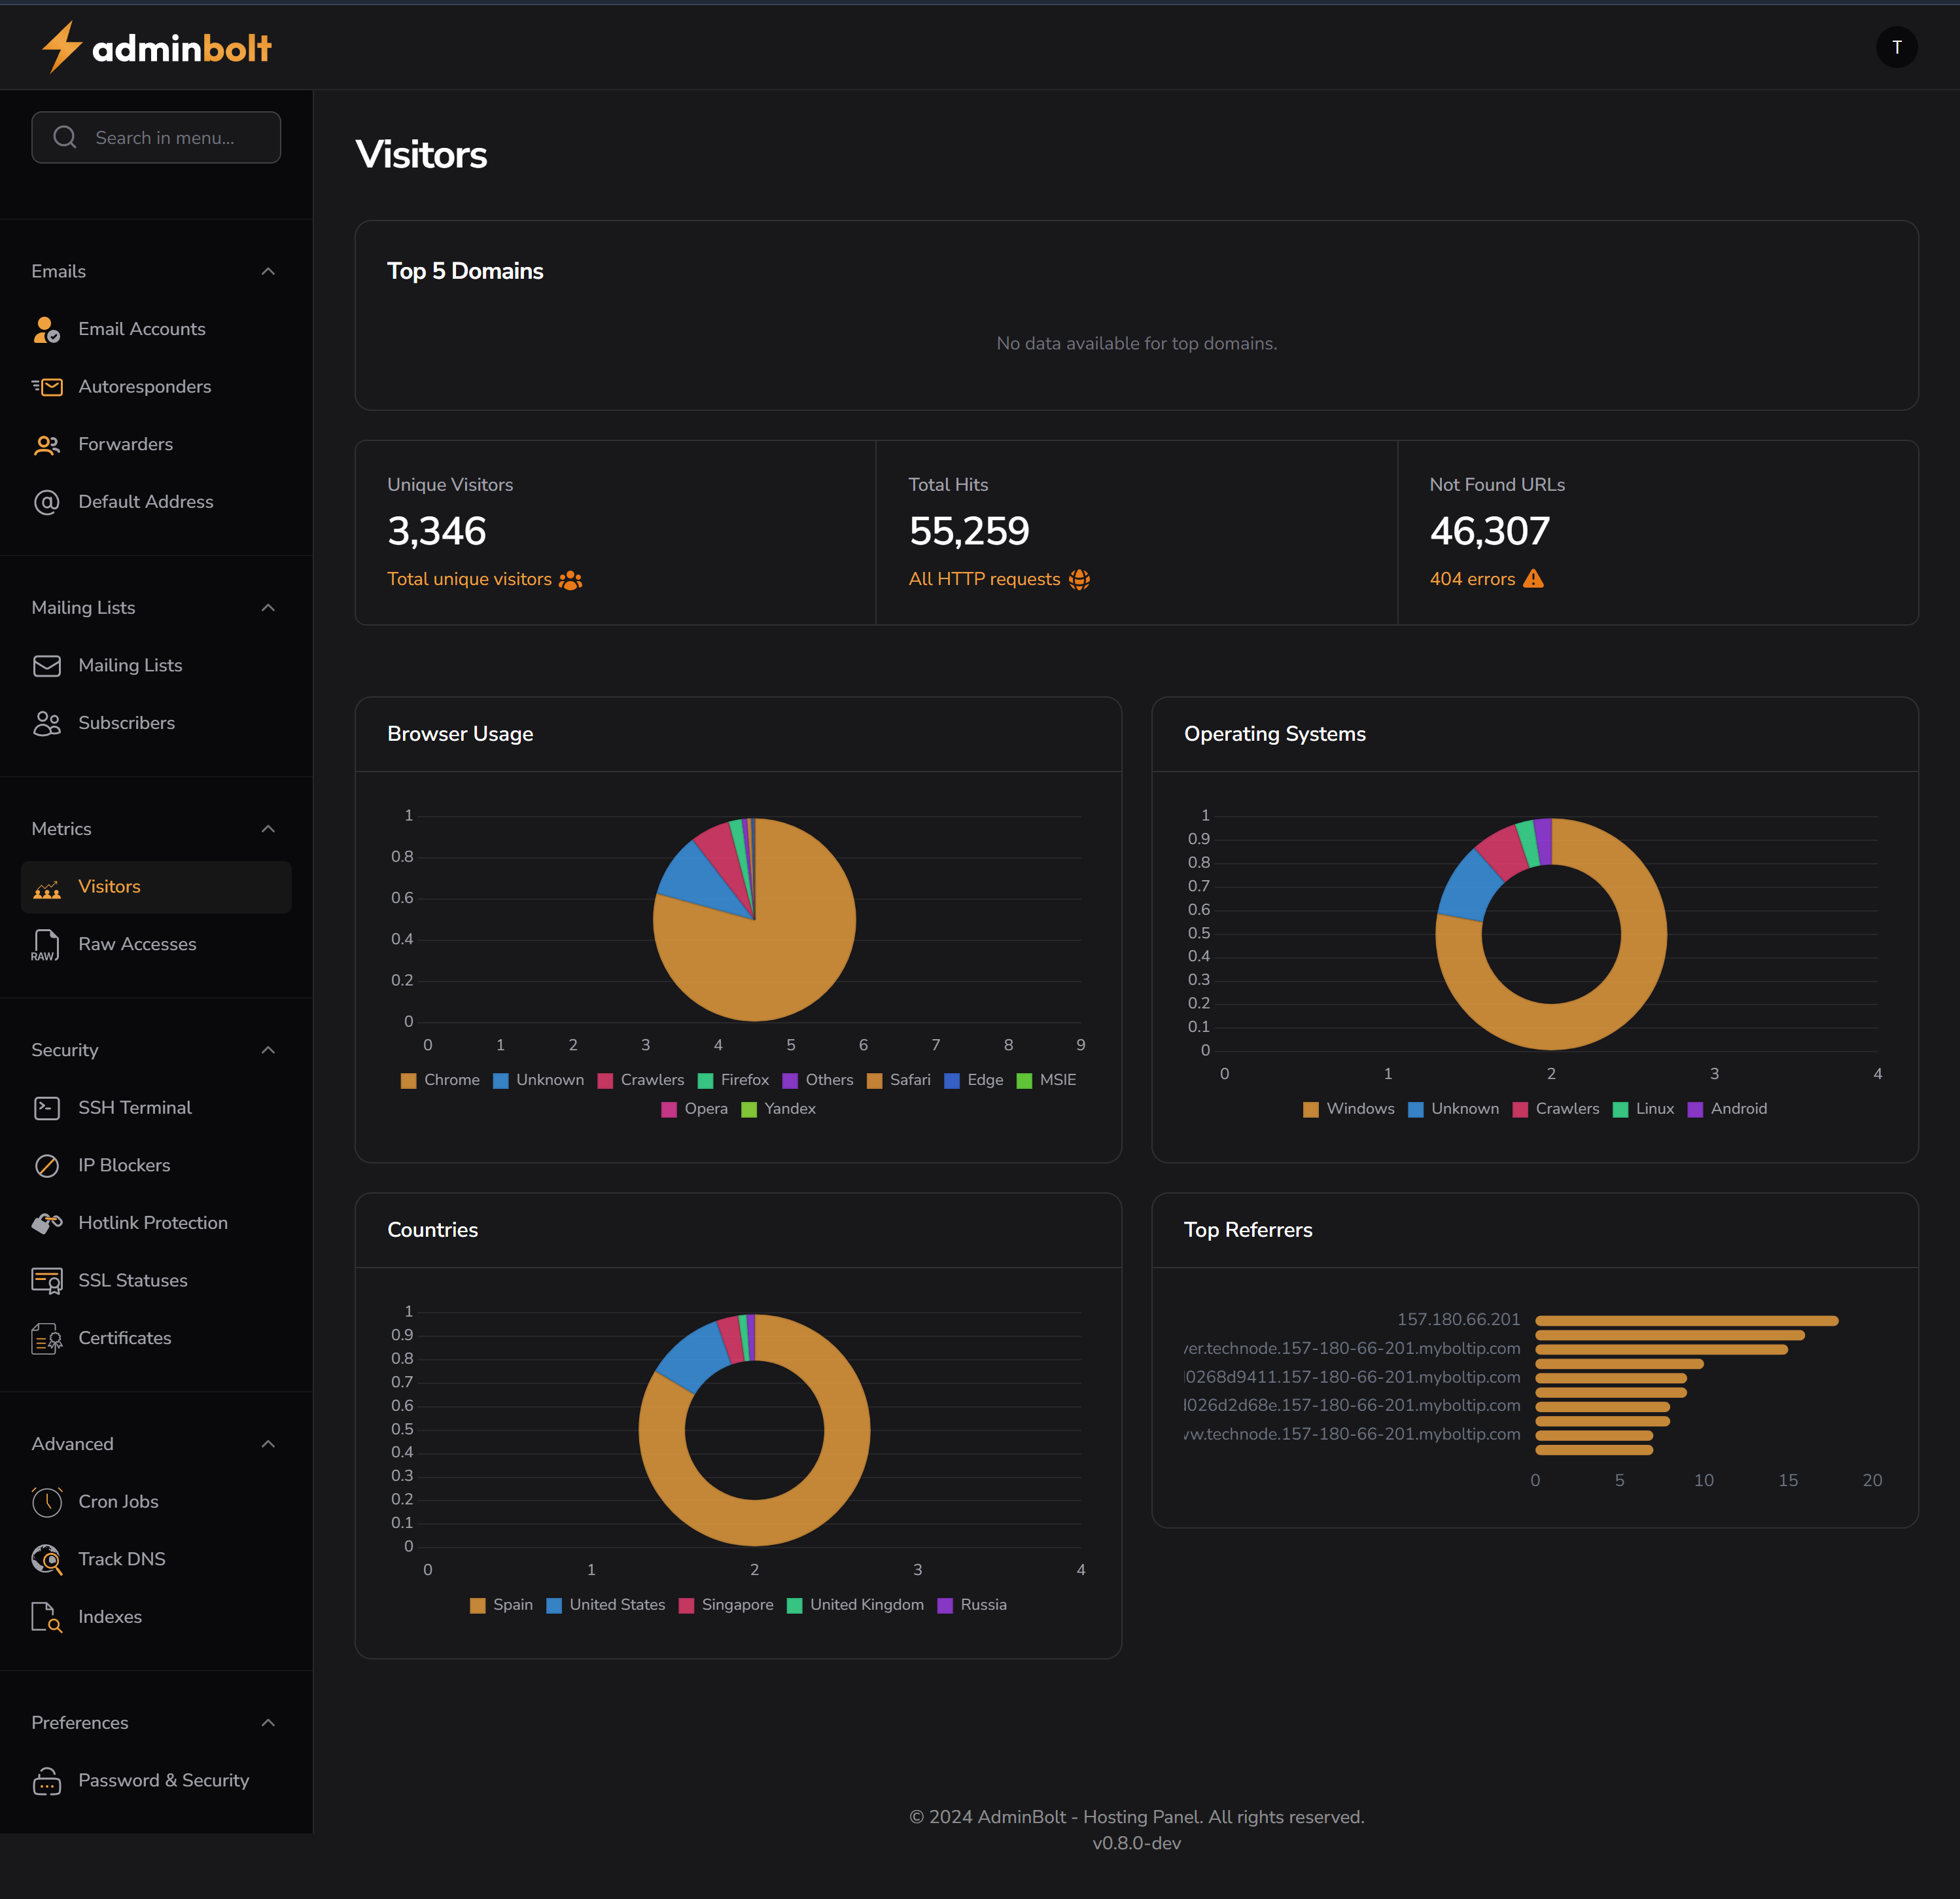Select the IP Blockers icon

tap(47, 1165)
